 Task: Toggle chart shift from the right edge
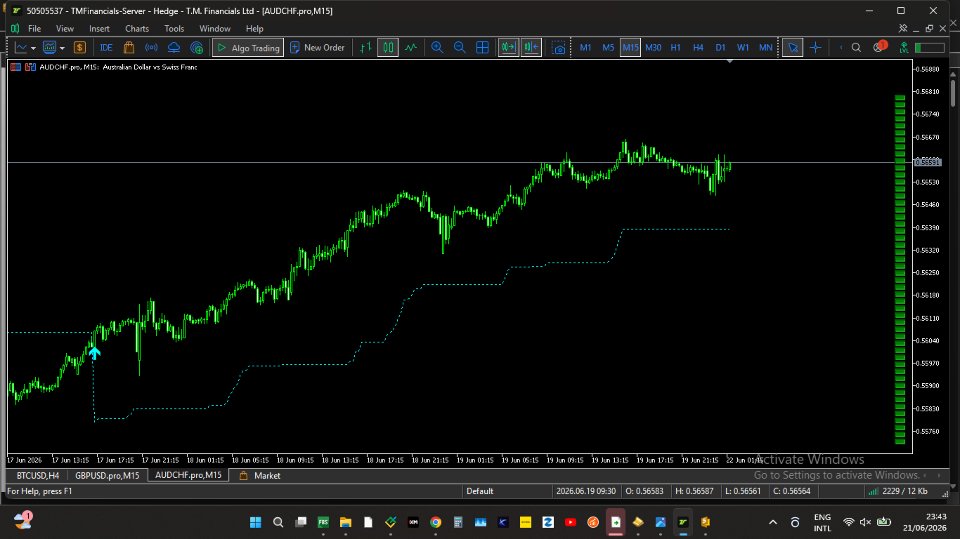531,47
